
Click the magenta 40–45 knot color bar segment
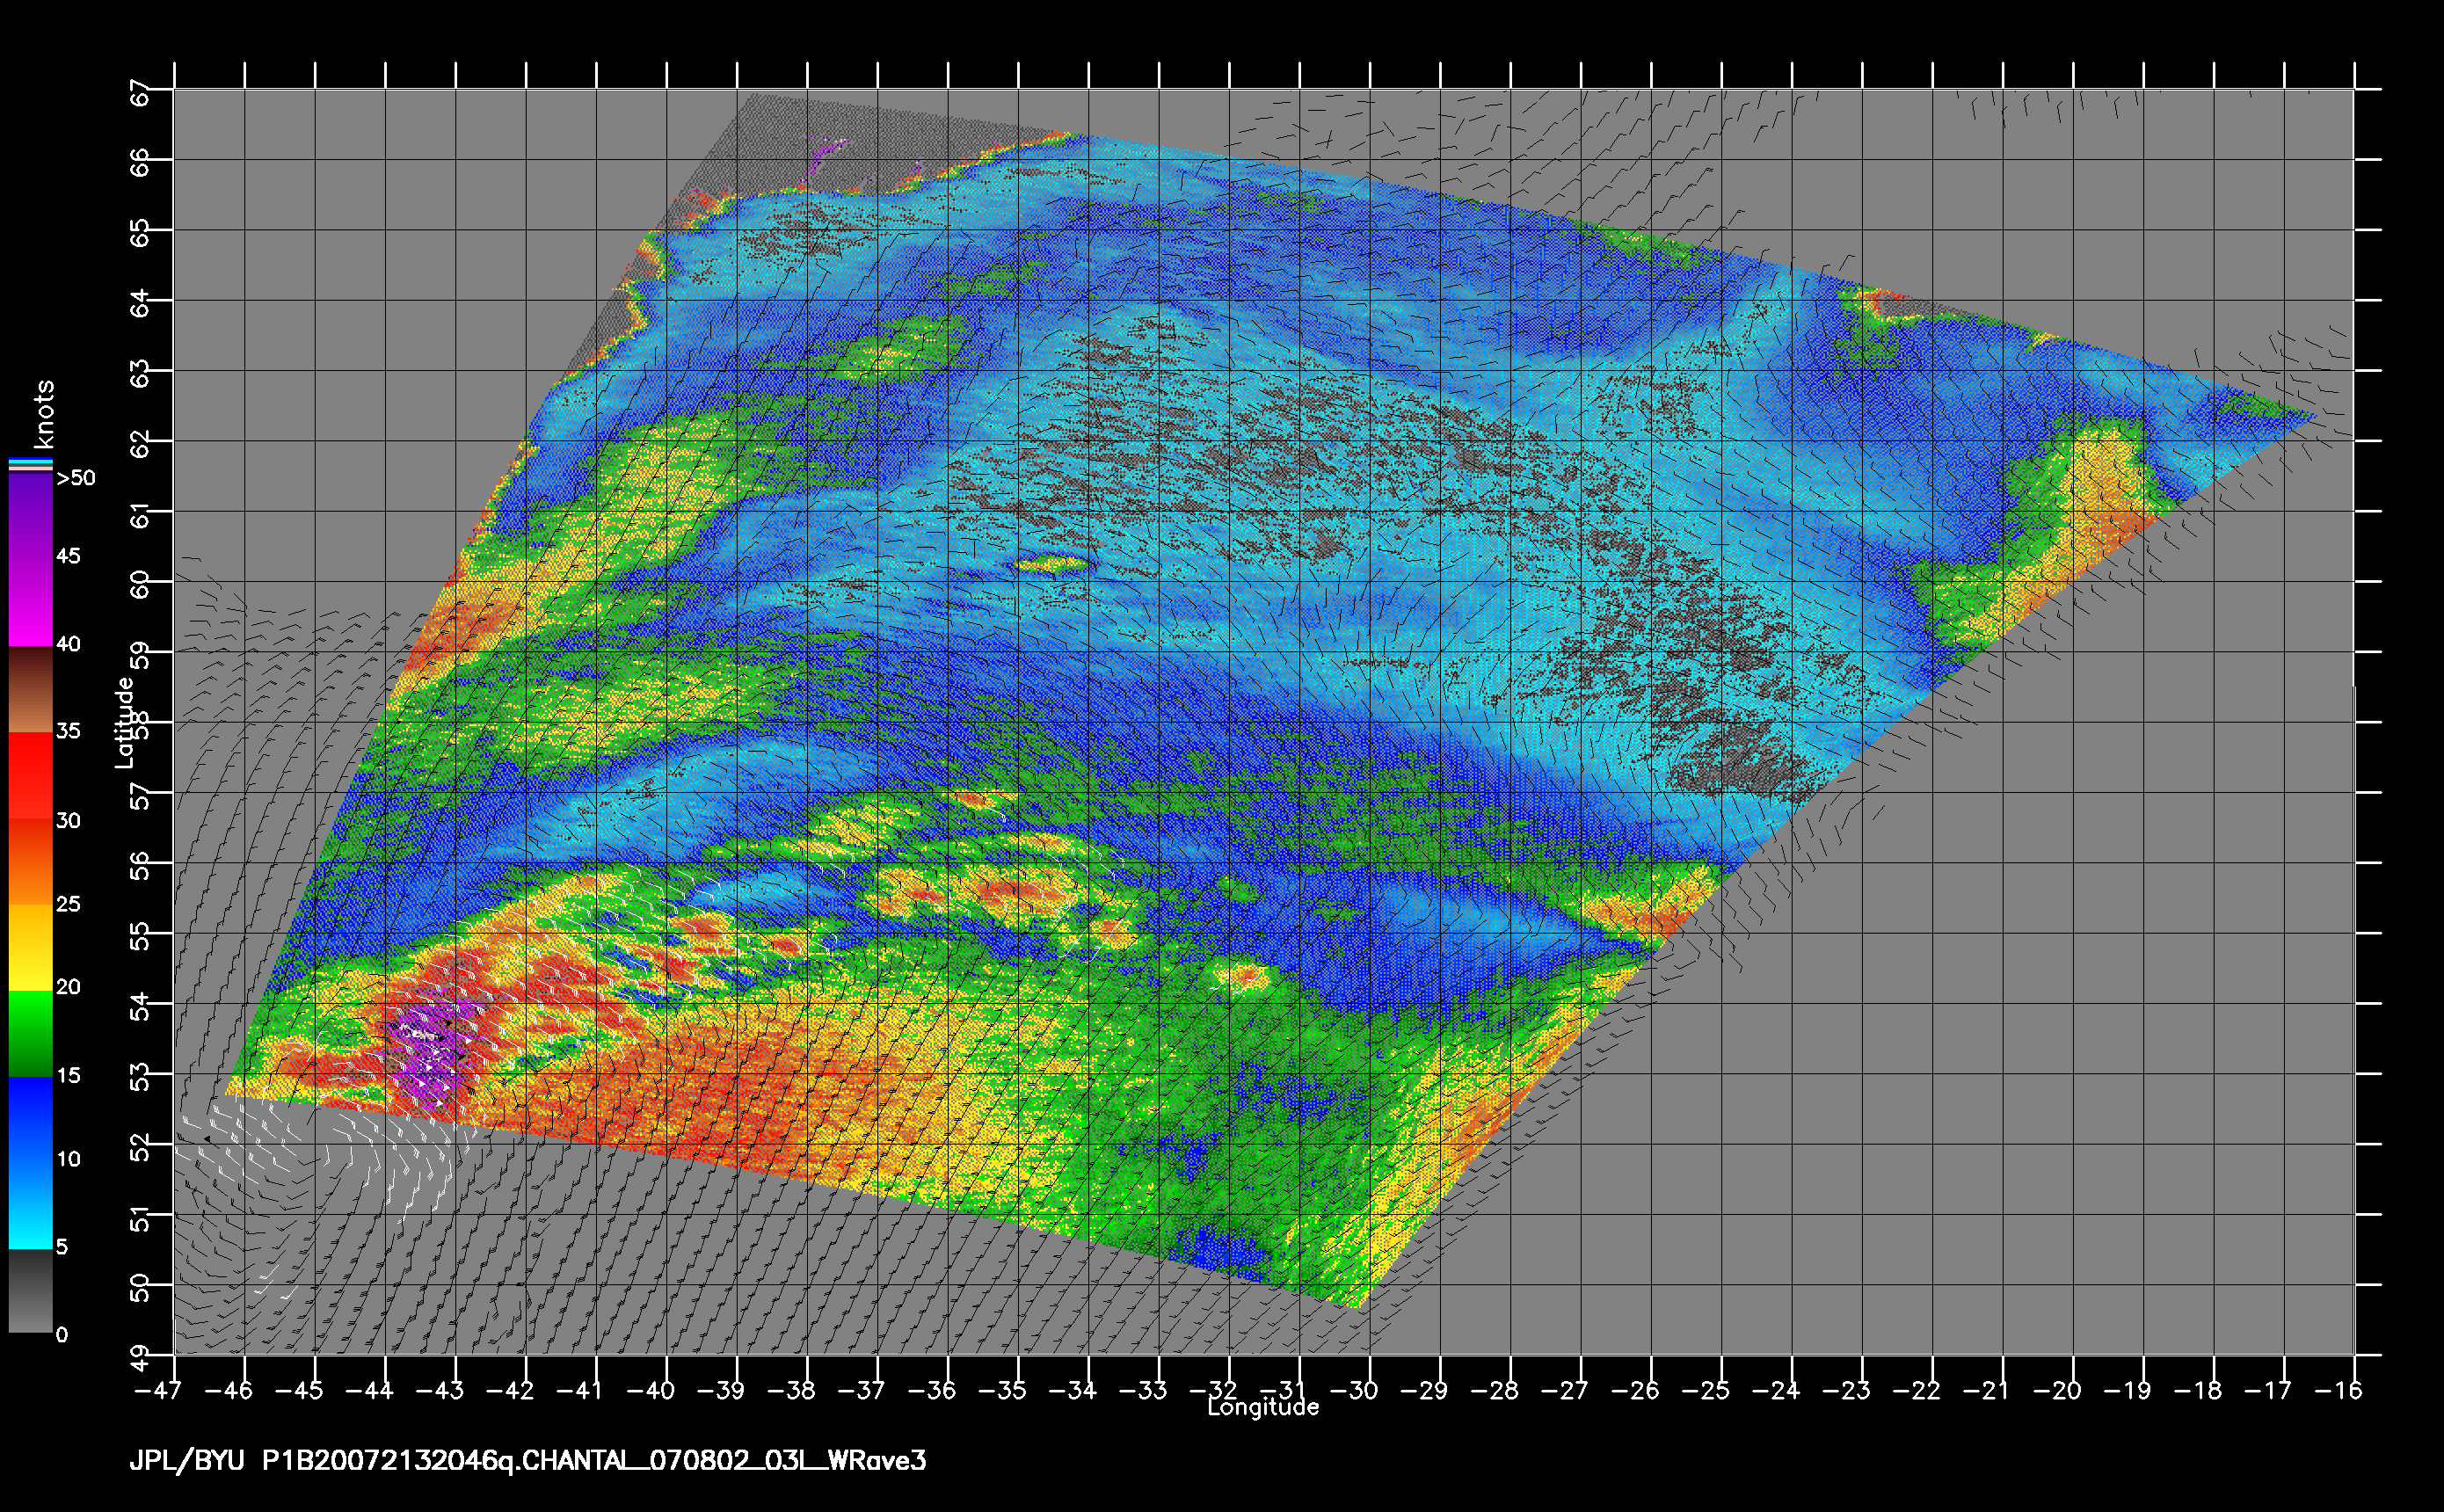point(30,603)
